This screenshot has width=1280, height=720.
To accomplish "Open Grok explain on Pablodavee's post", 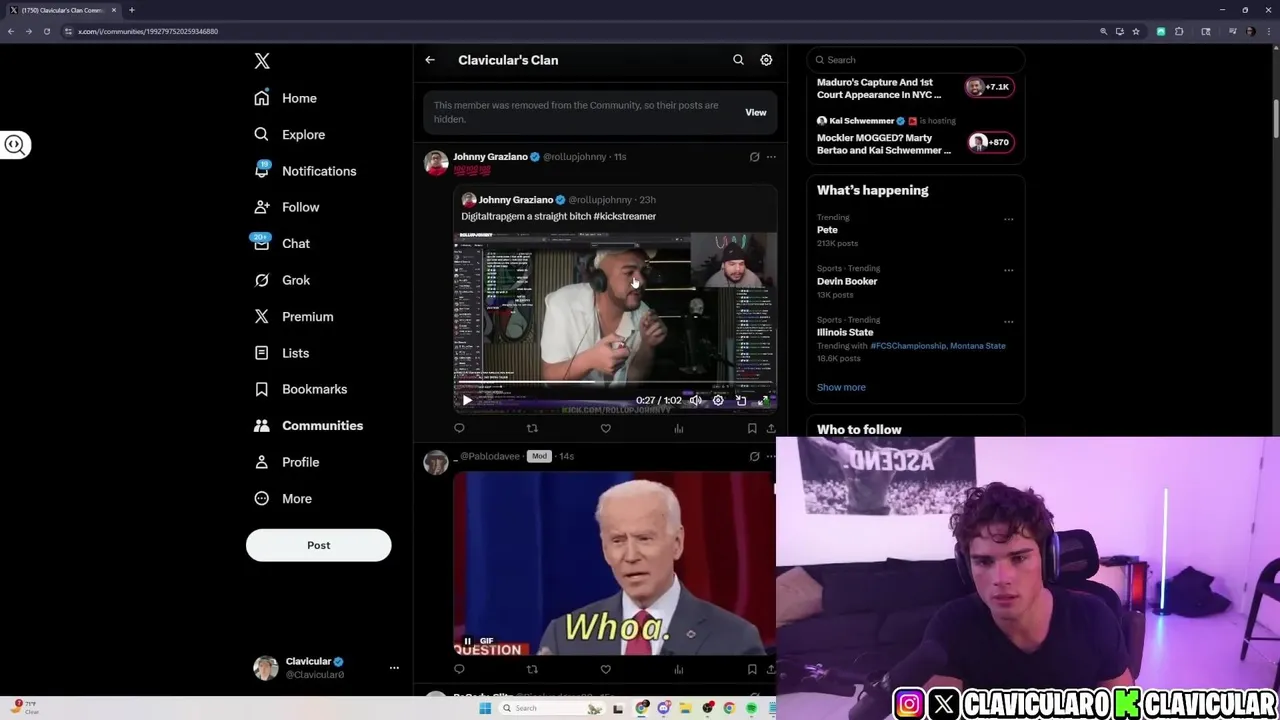I will pyautogui.click(x=755, y=456).
